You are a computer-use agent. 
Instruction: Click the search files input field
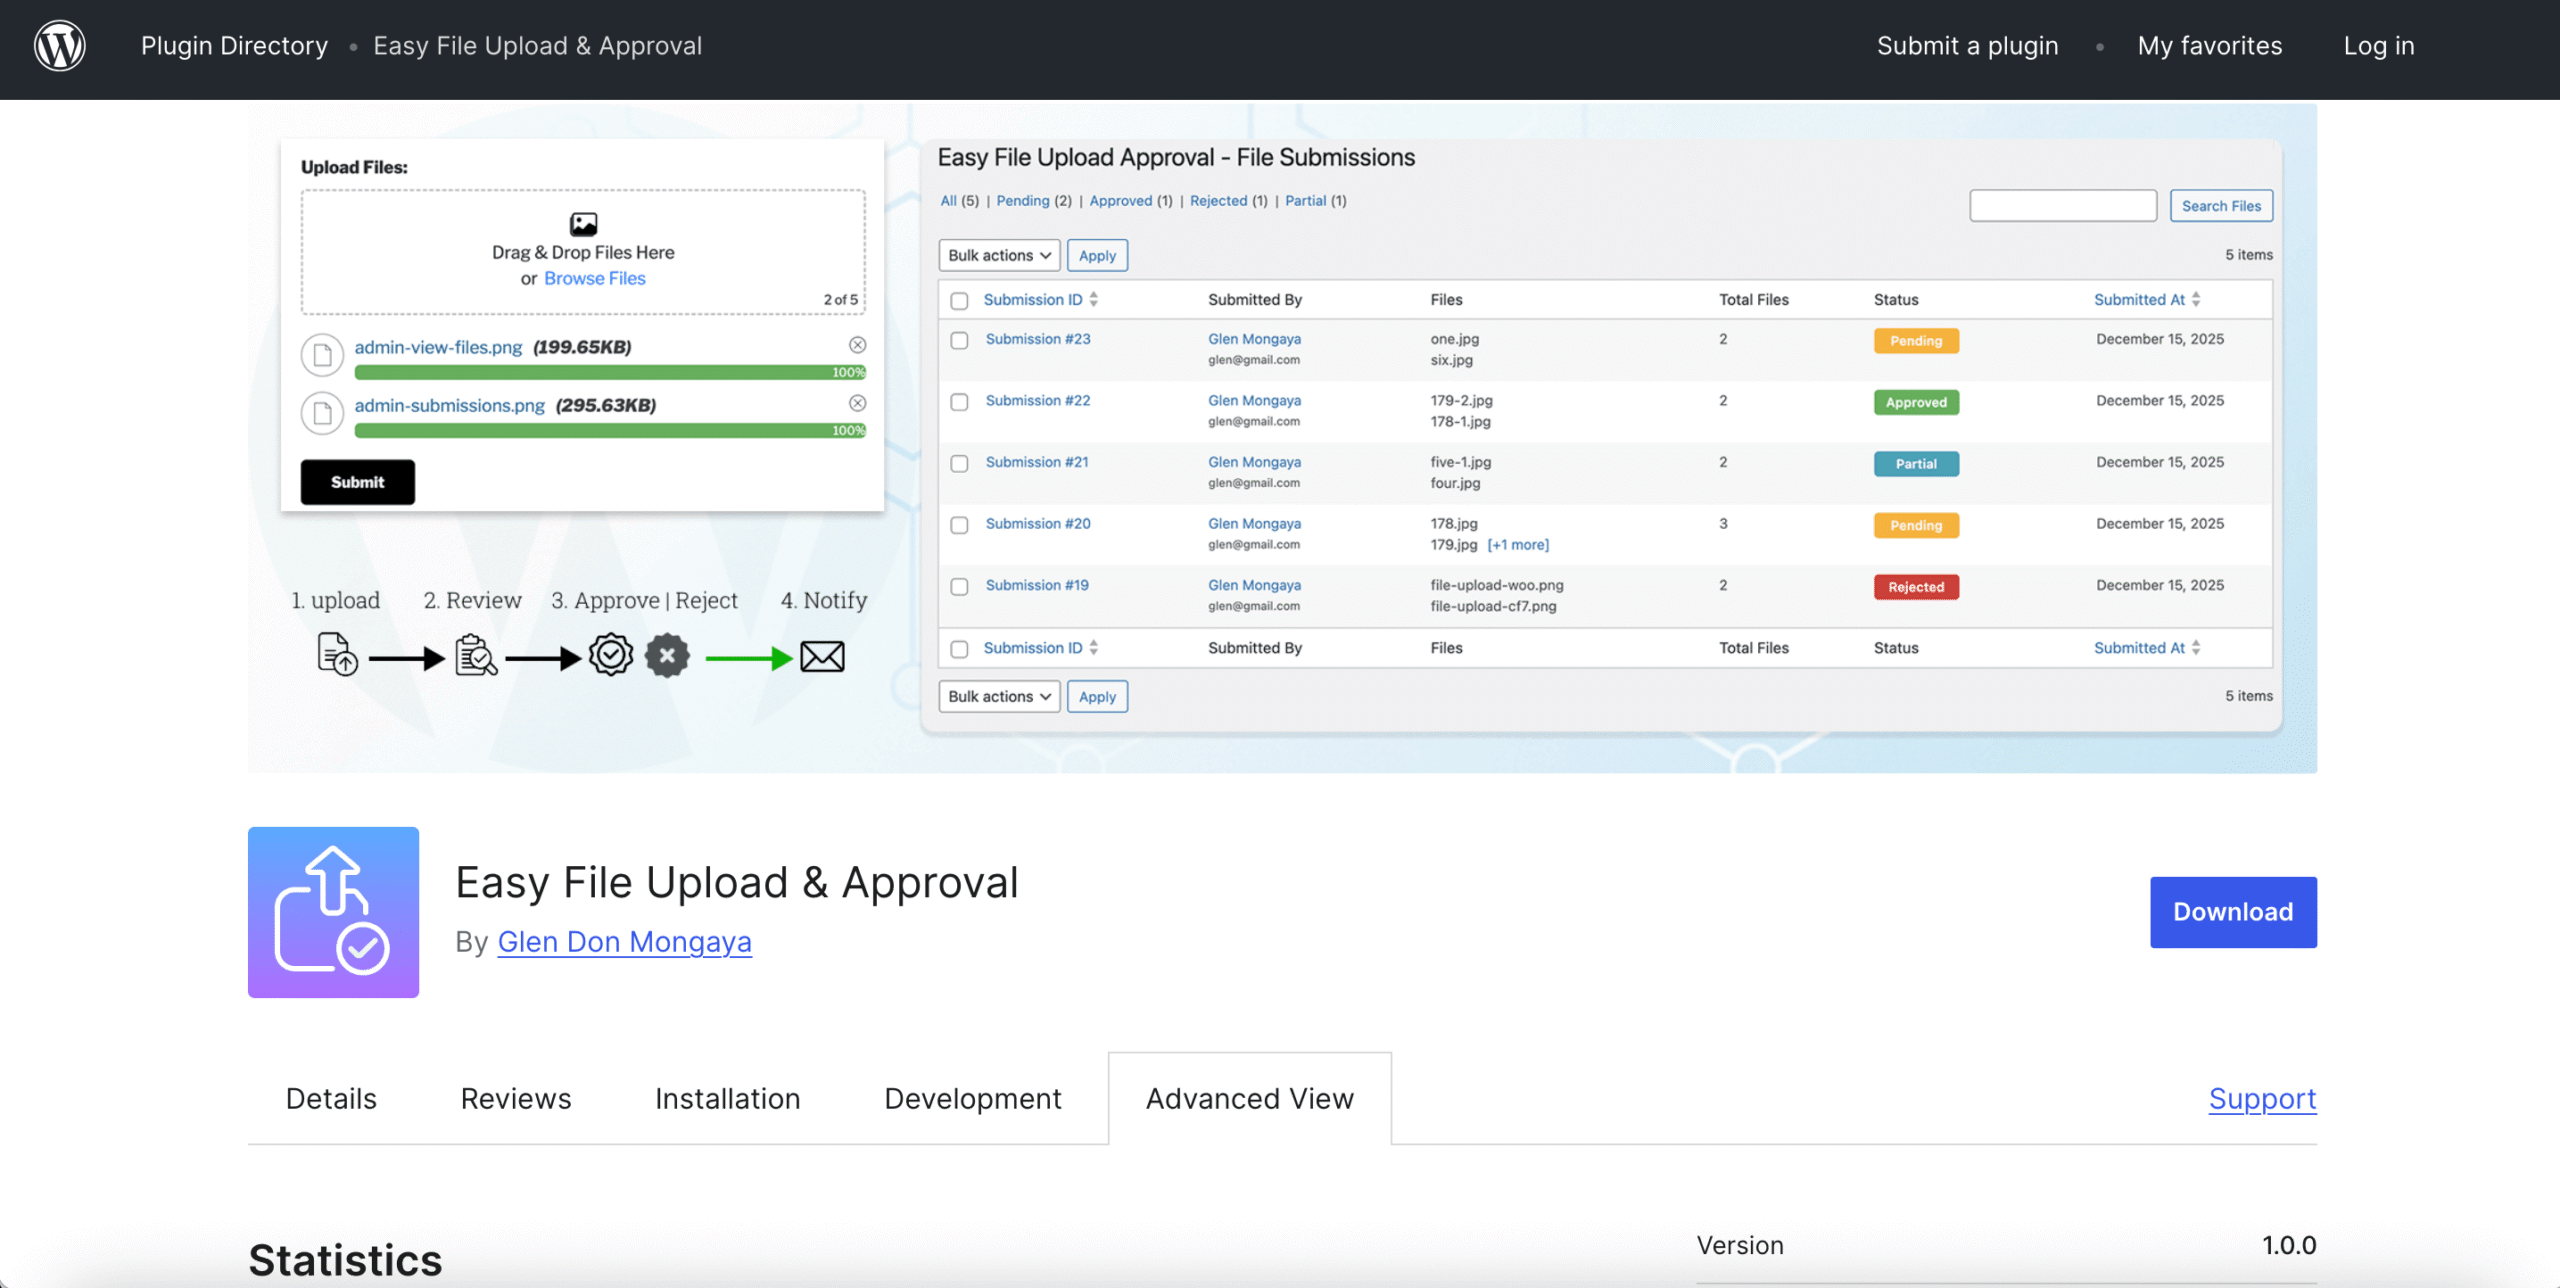click(2062, 205)
